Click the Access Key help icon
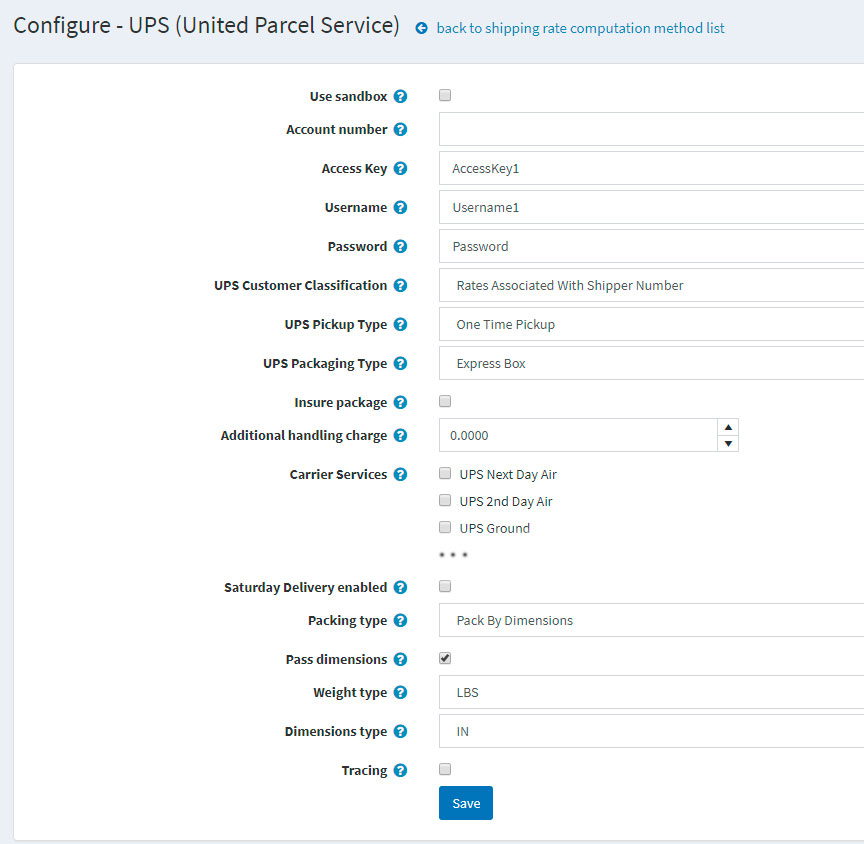Screen dimensions: 864x844 point(400,168)
